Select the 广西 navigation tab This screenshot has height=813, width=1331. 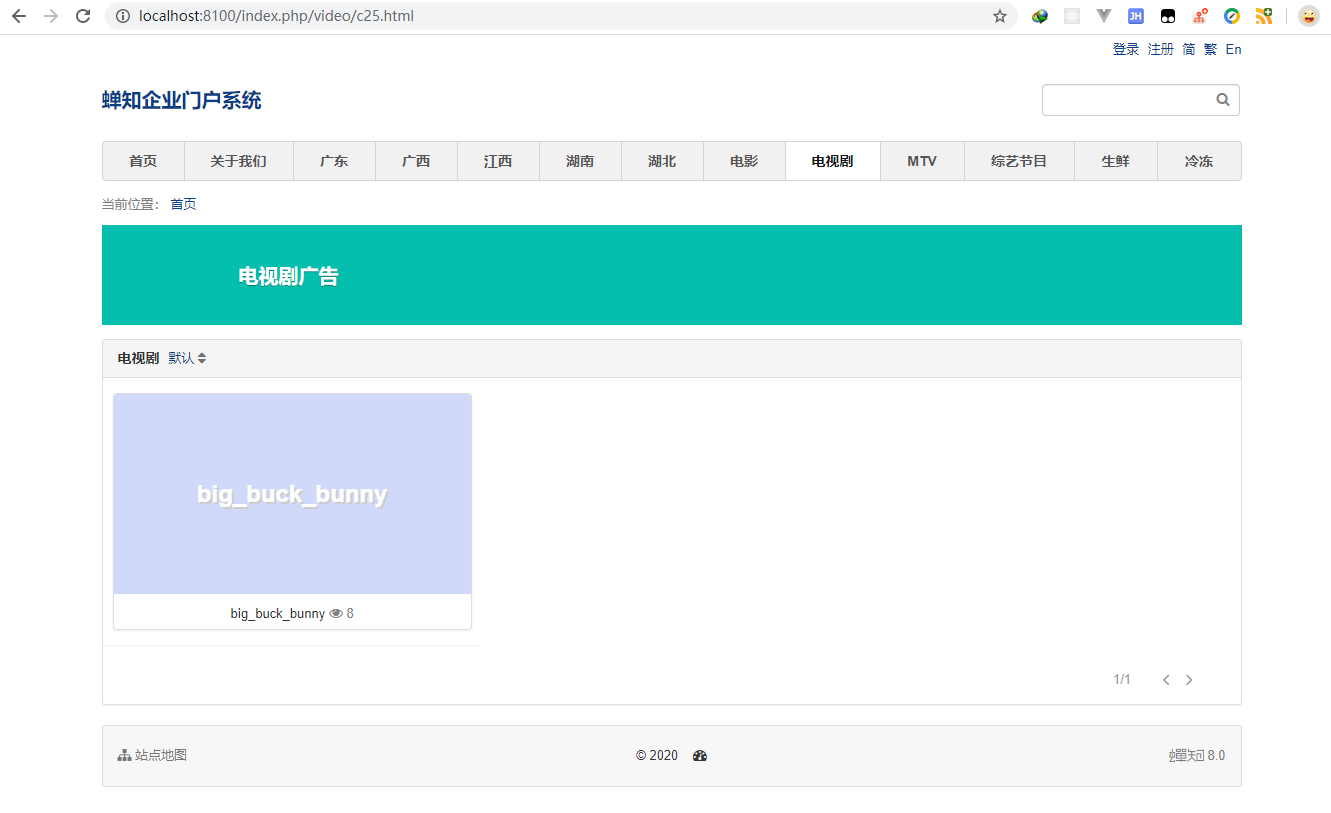(x=416, y=161)
